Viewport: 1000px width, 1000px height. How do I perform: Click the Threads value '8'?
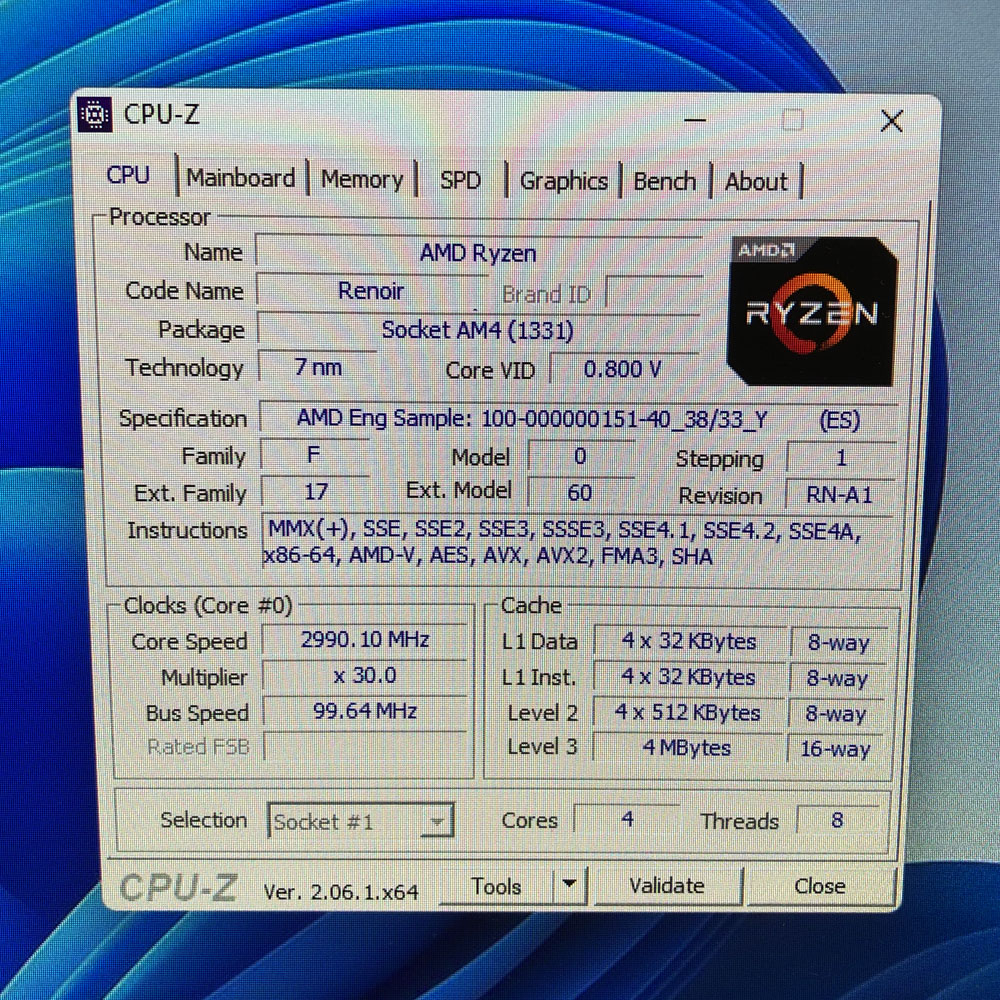point(837,820)
